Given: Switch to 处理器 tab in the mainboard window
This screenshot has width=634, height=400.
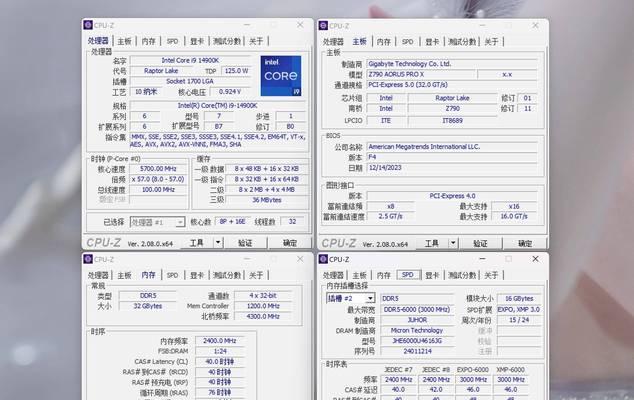Looking at the screenshot, I should 333,42.
